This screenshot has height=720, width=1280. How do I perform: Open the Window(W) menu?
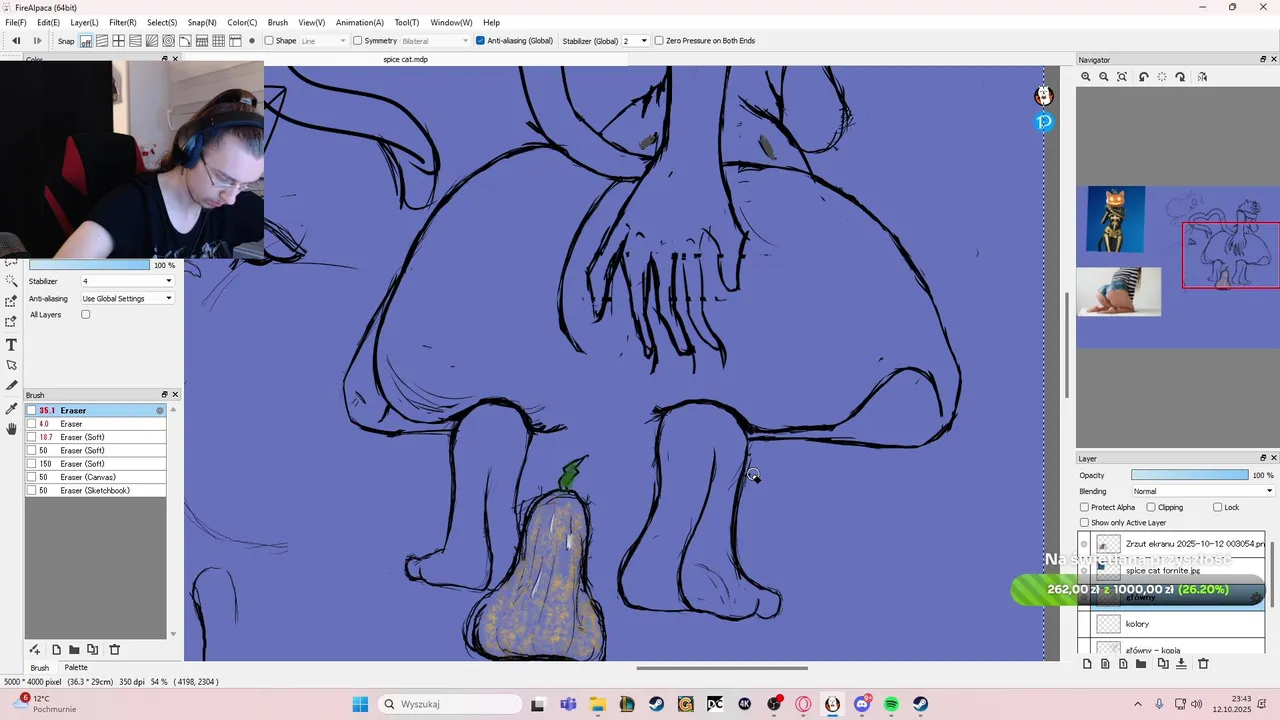[451, 22]
